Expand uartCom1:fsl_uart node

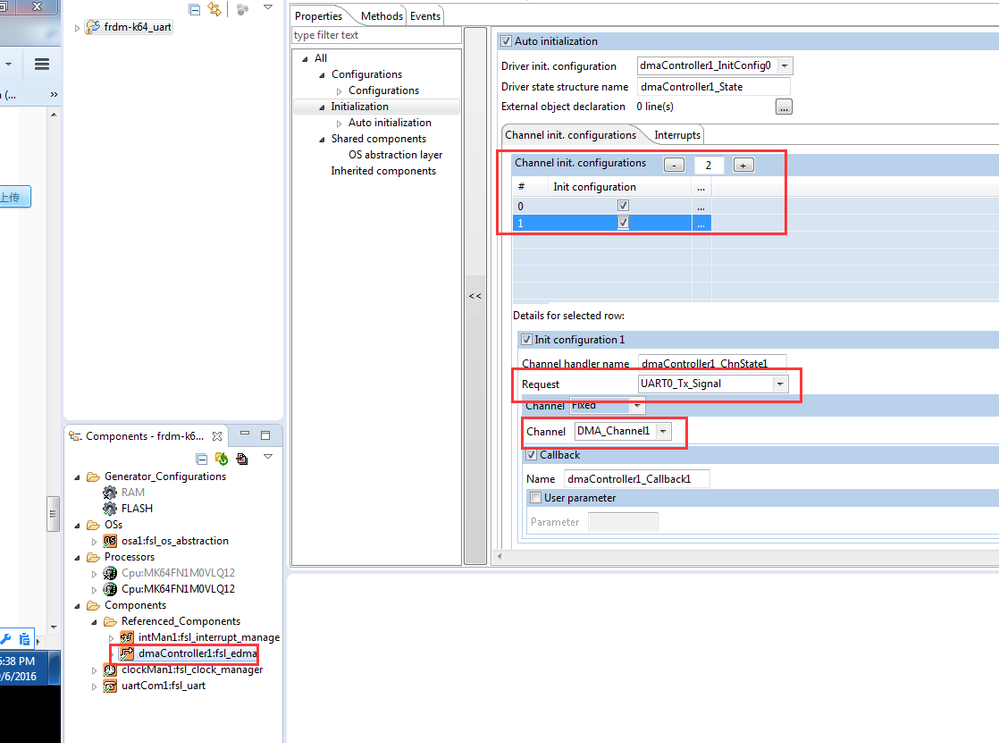click(94, 687)
